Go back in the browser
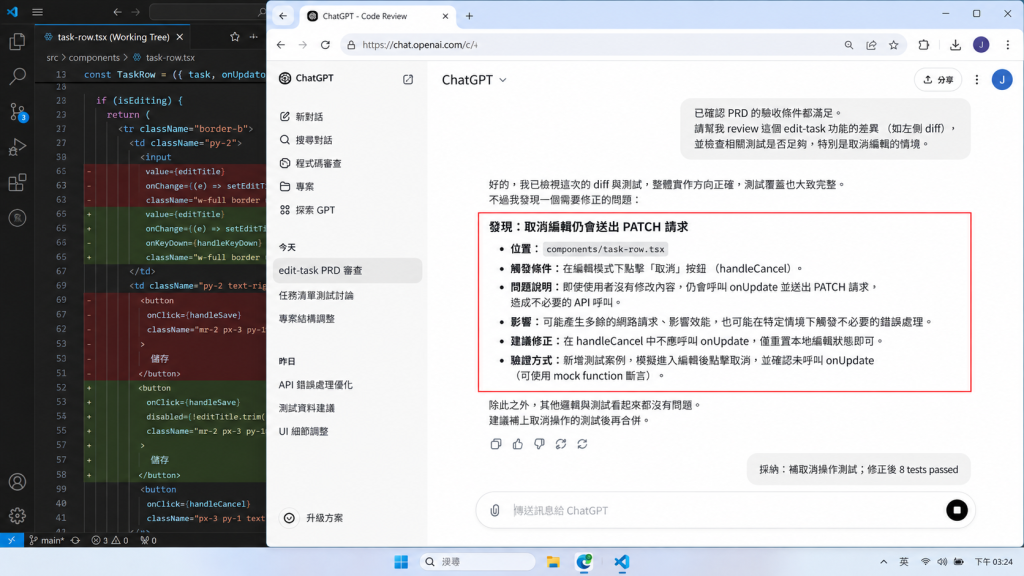 tap(281, 44)
